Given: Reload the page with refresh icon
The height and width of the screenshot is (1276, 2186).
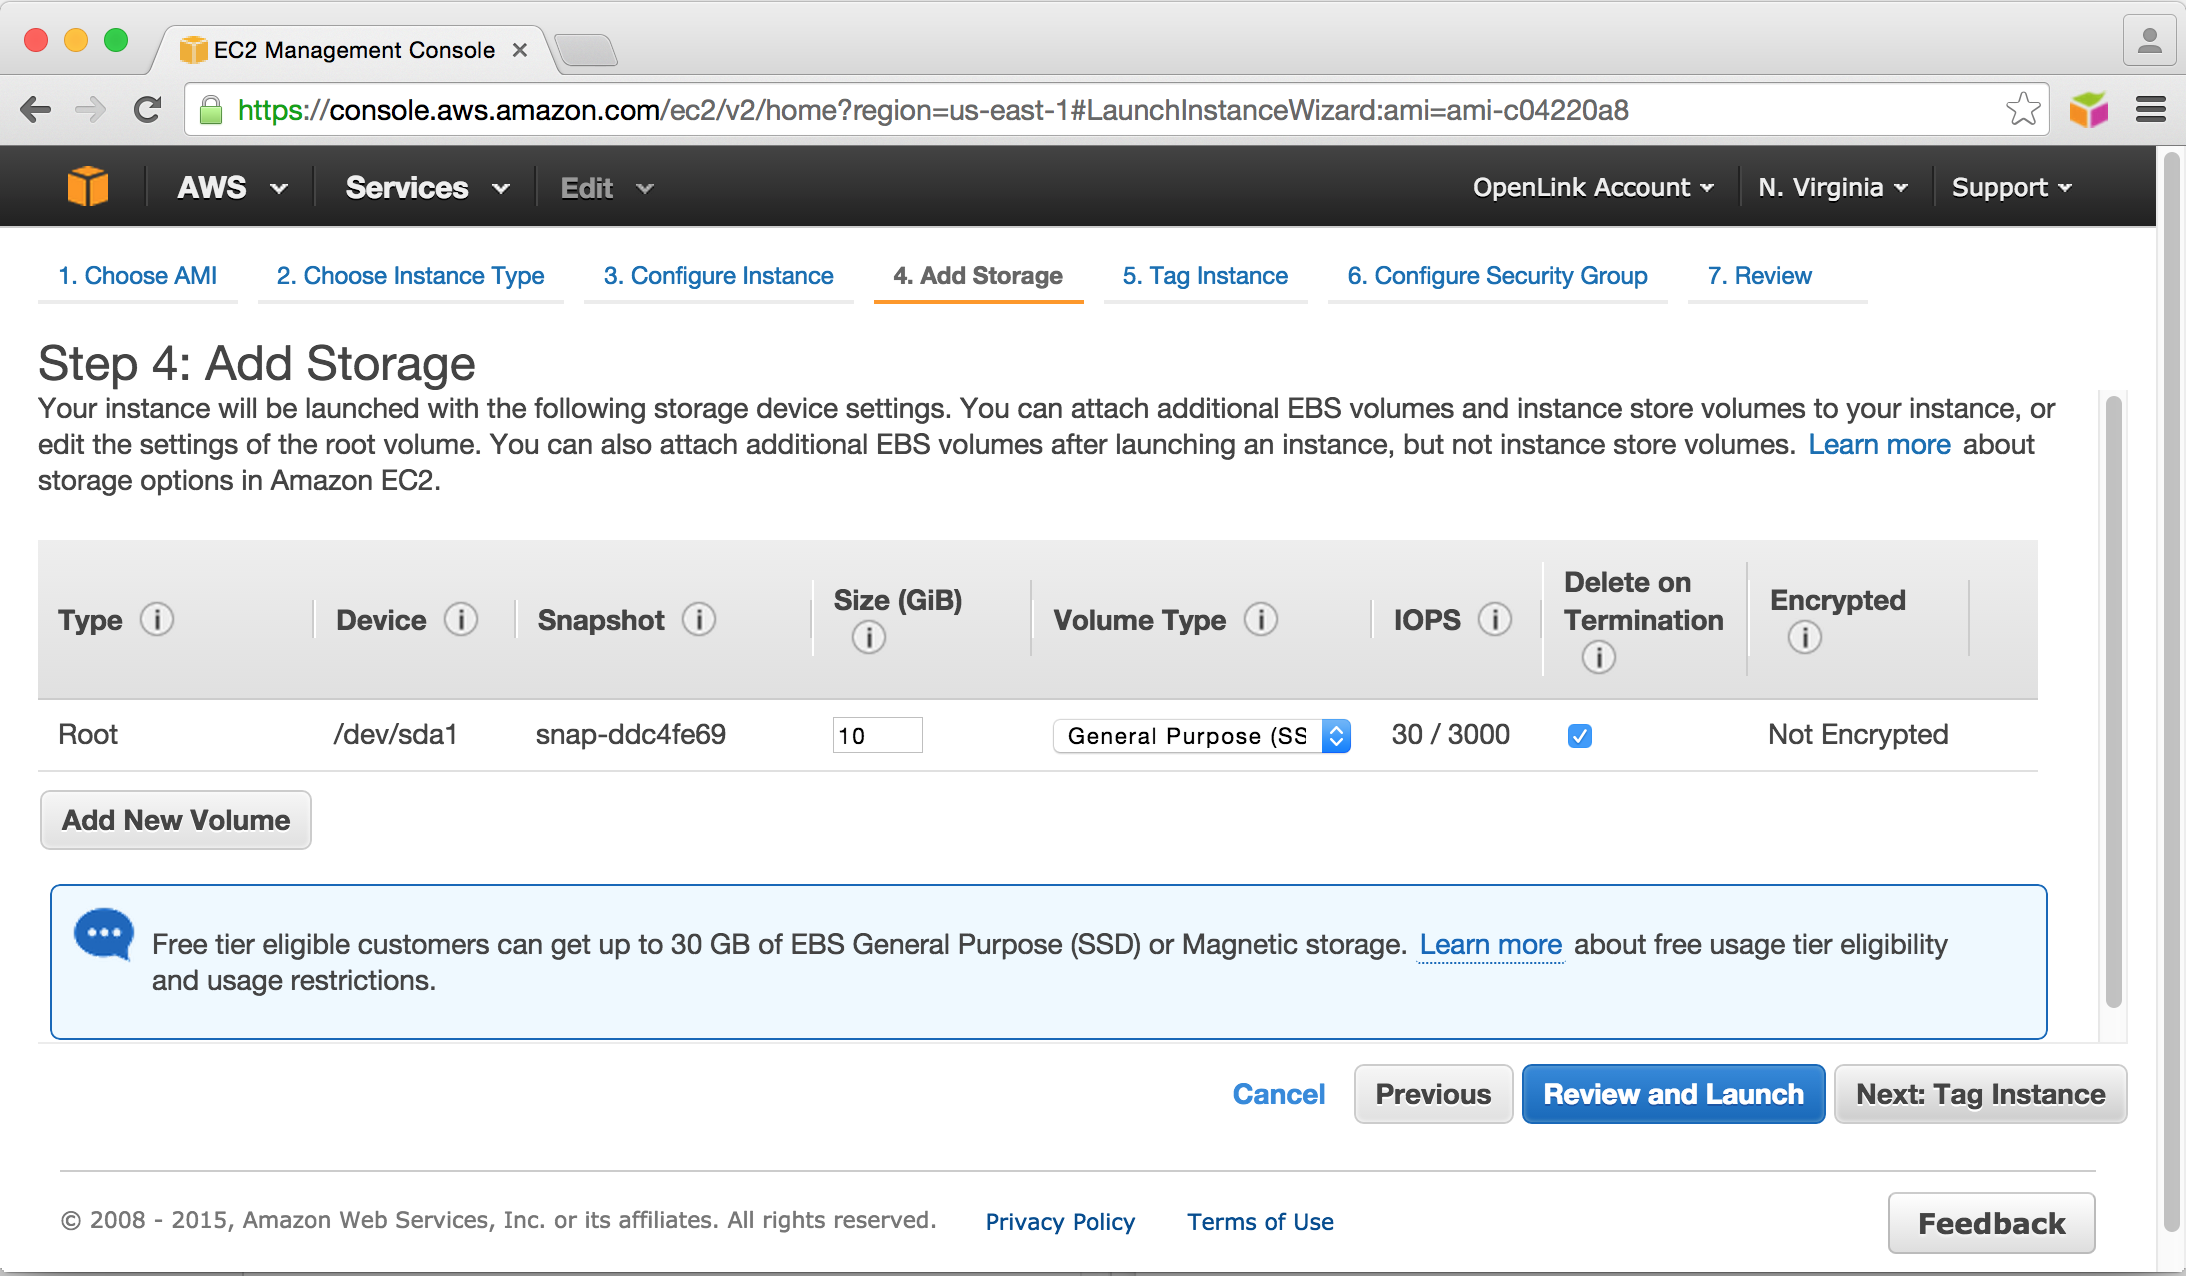Looking at the screenshot, I should coord(148,110).
